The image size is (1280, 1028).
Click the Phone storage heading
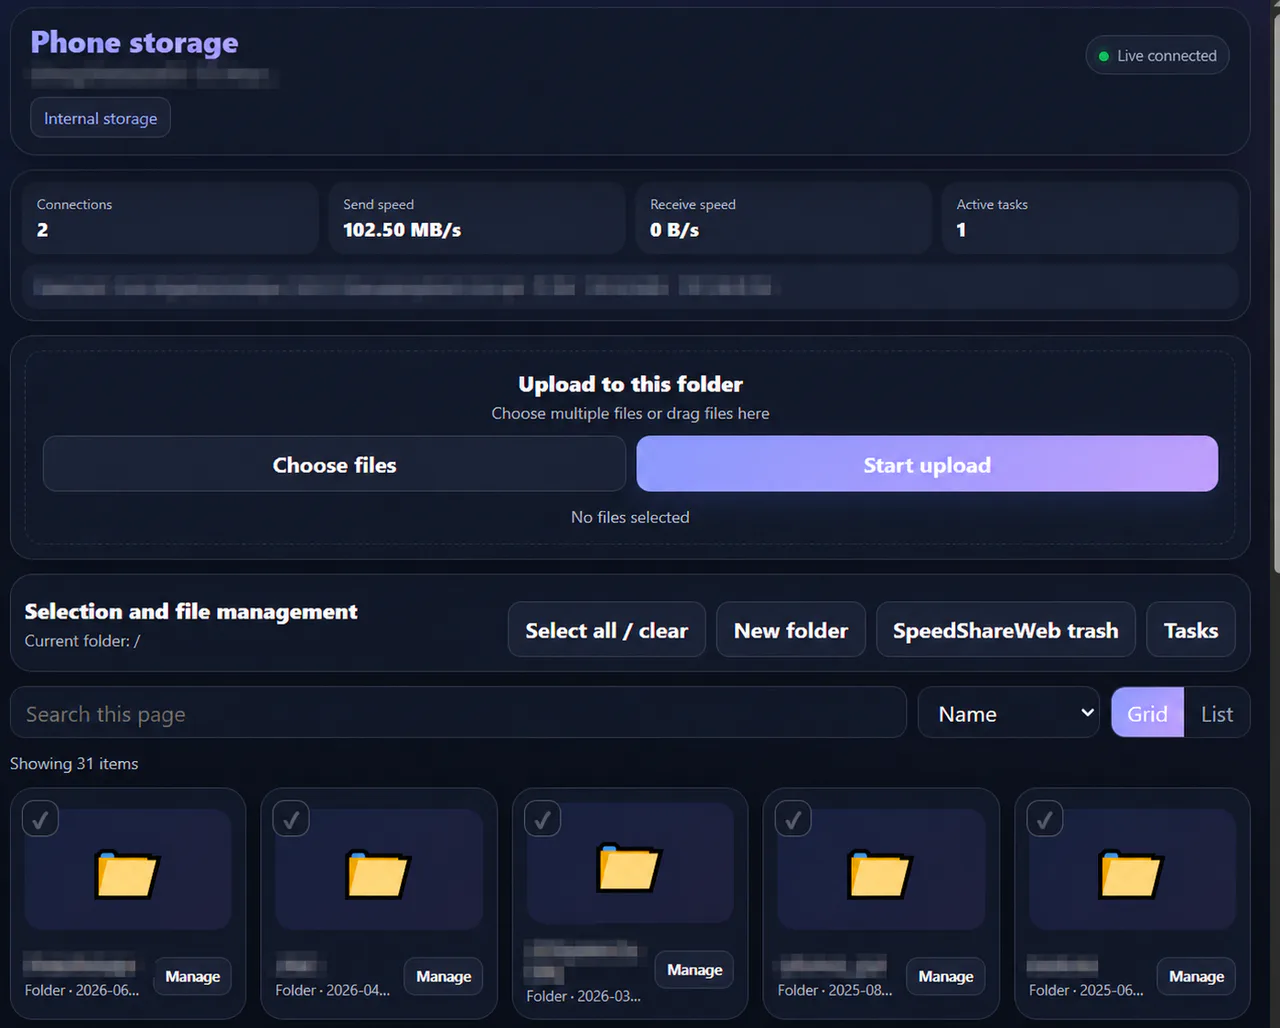135,43
